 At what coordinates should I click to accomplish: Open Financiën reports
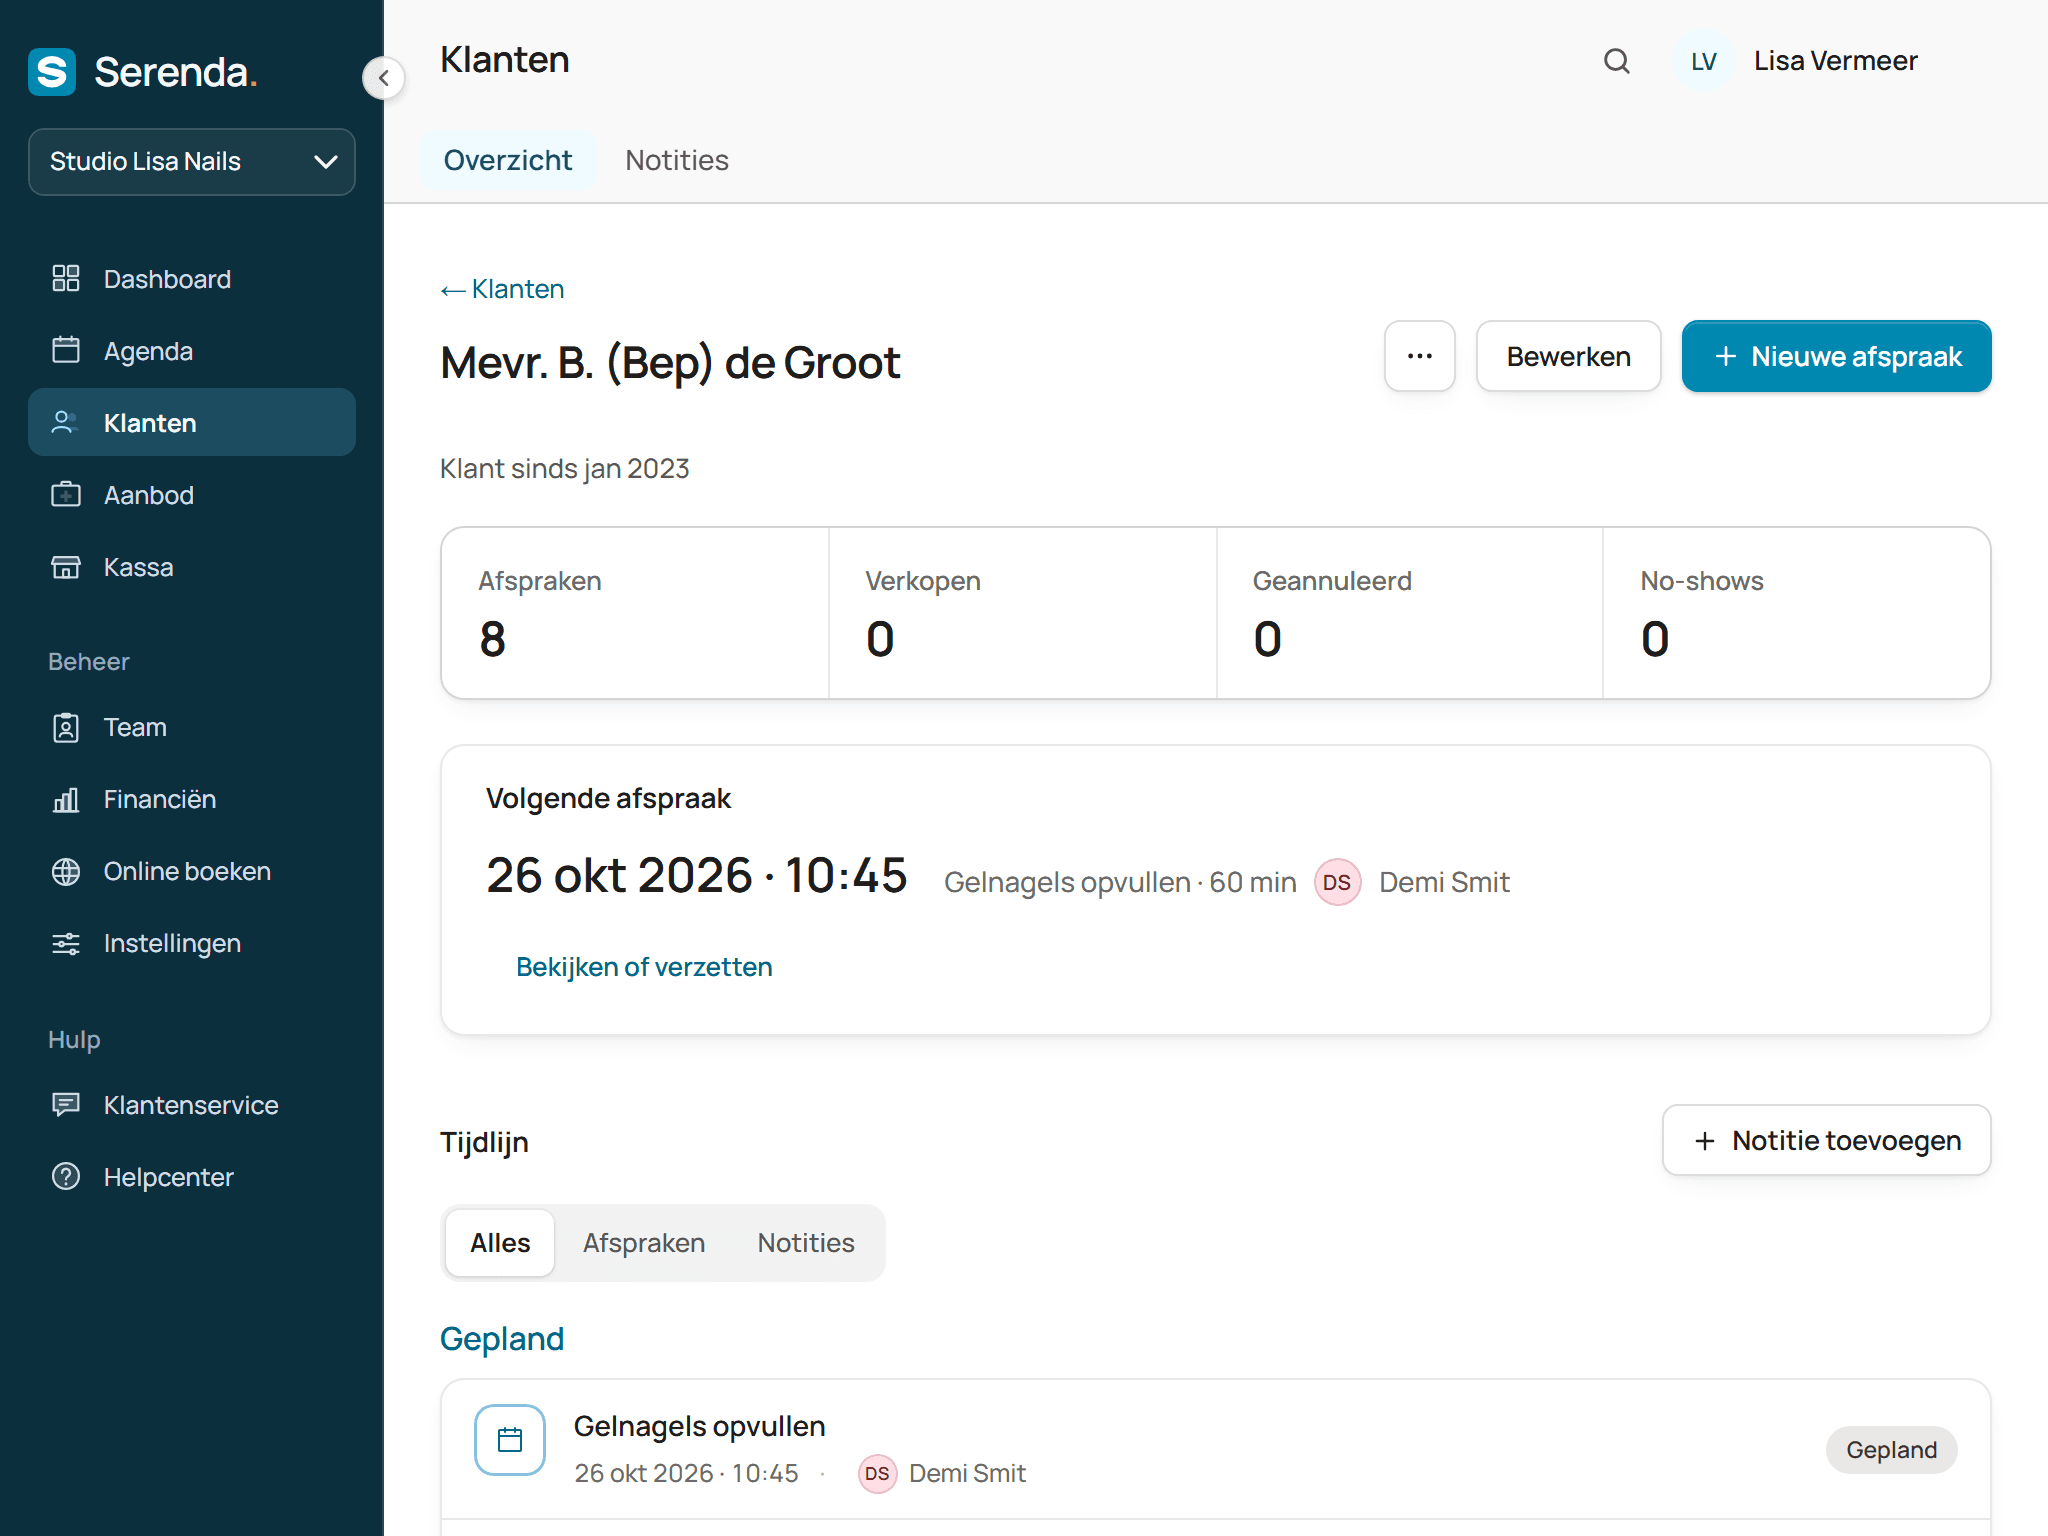192,799
